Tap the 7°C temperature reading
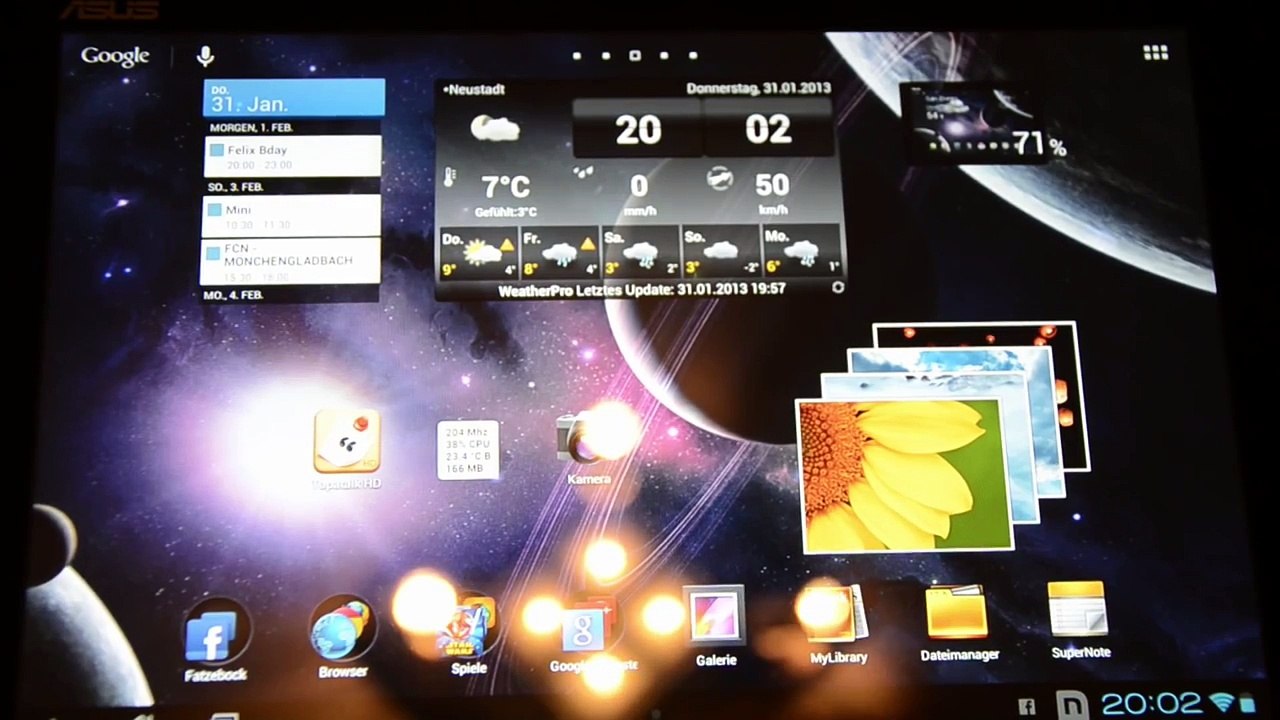Image resolution: width=1280 pixels, height=720 pixels. coord(506,186)
